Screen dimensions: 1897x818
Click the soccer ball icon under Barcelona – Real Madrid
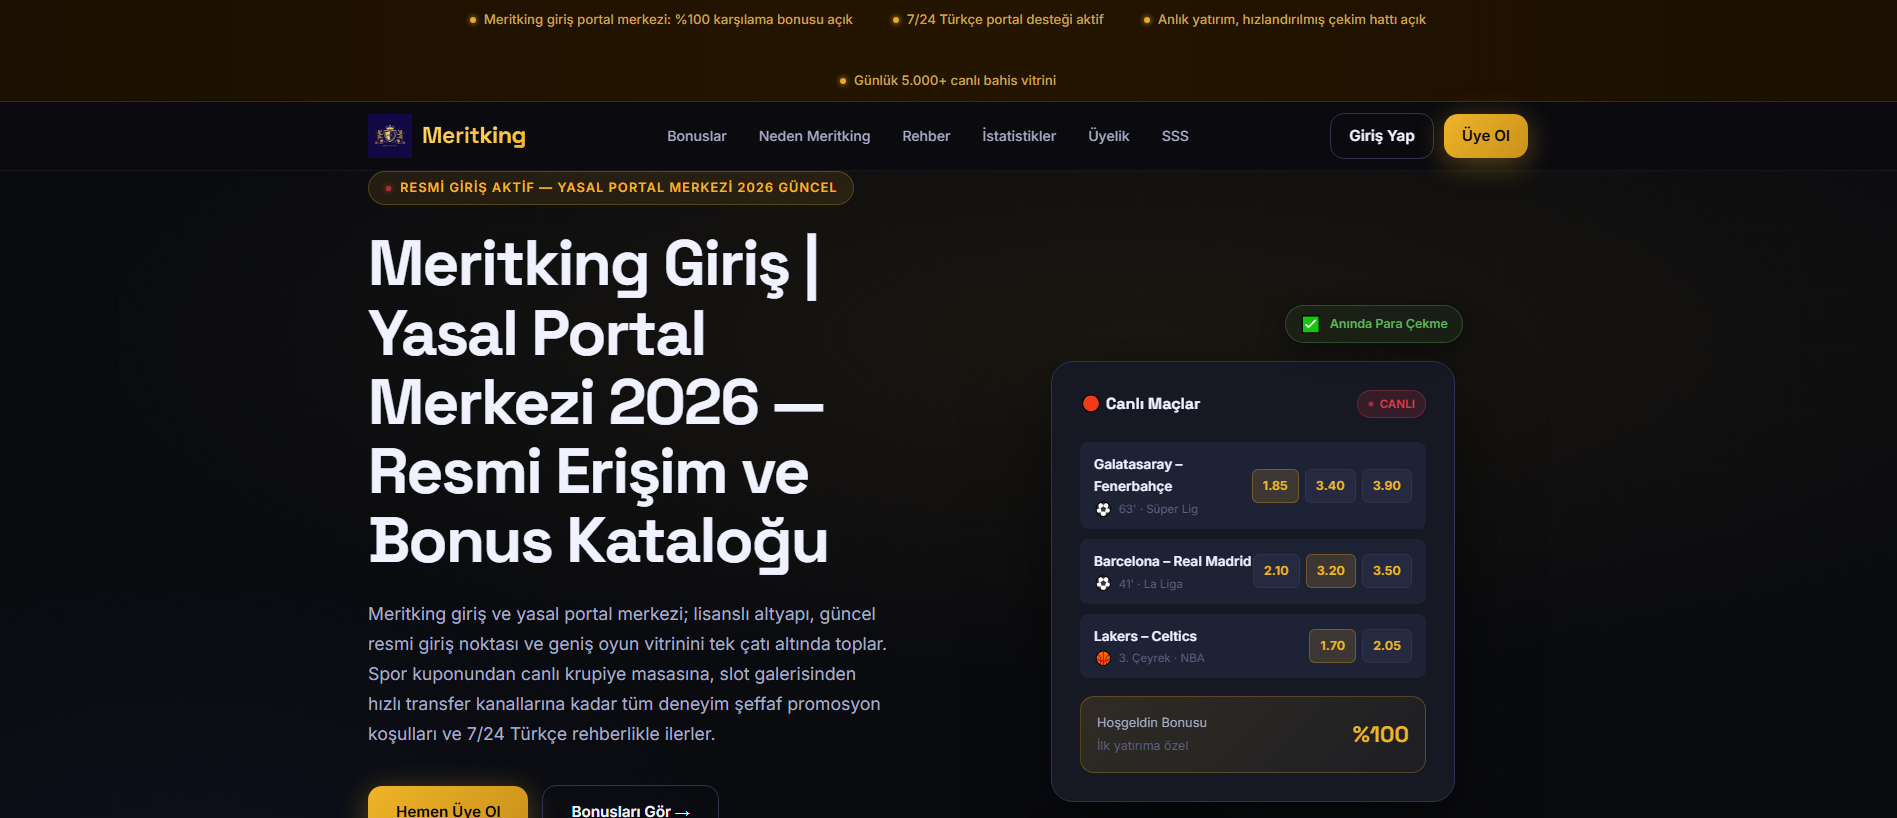coord(1103,584)
